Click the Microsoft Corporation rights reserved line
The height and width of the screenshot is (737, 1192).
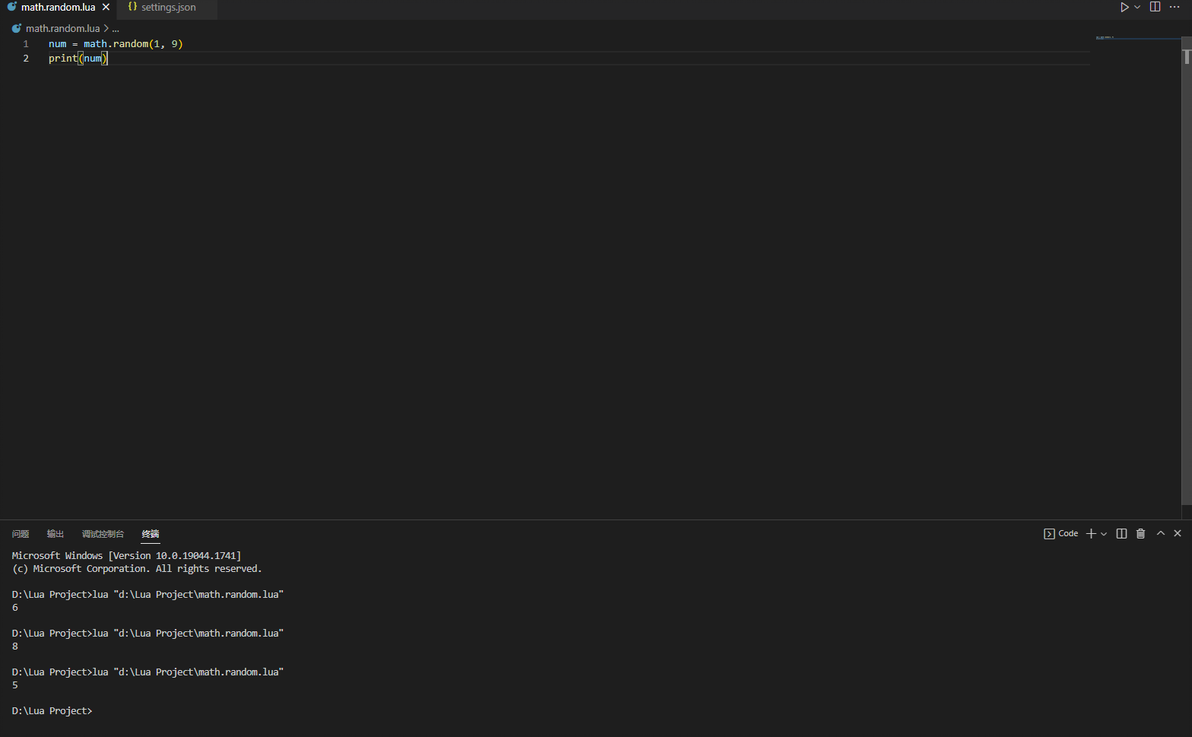click(x=137, y=569)
